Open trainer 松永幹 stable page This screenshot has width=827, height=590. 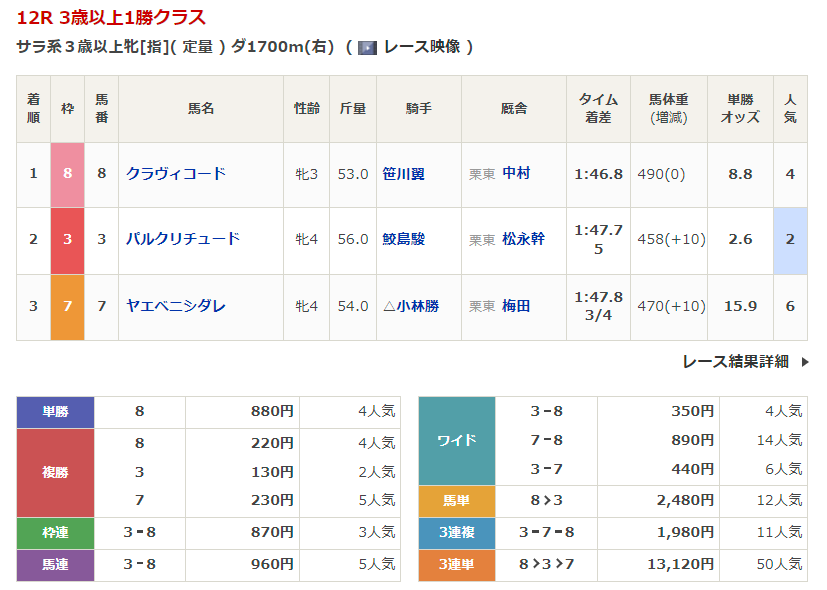pos(523,239)
